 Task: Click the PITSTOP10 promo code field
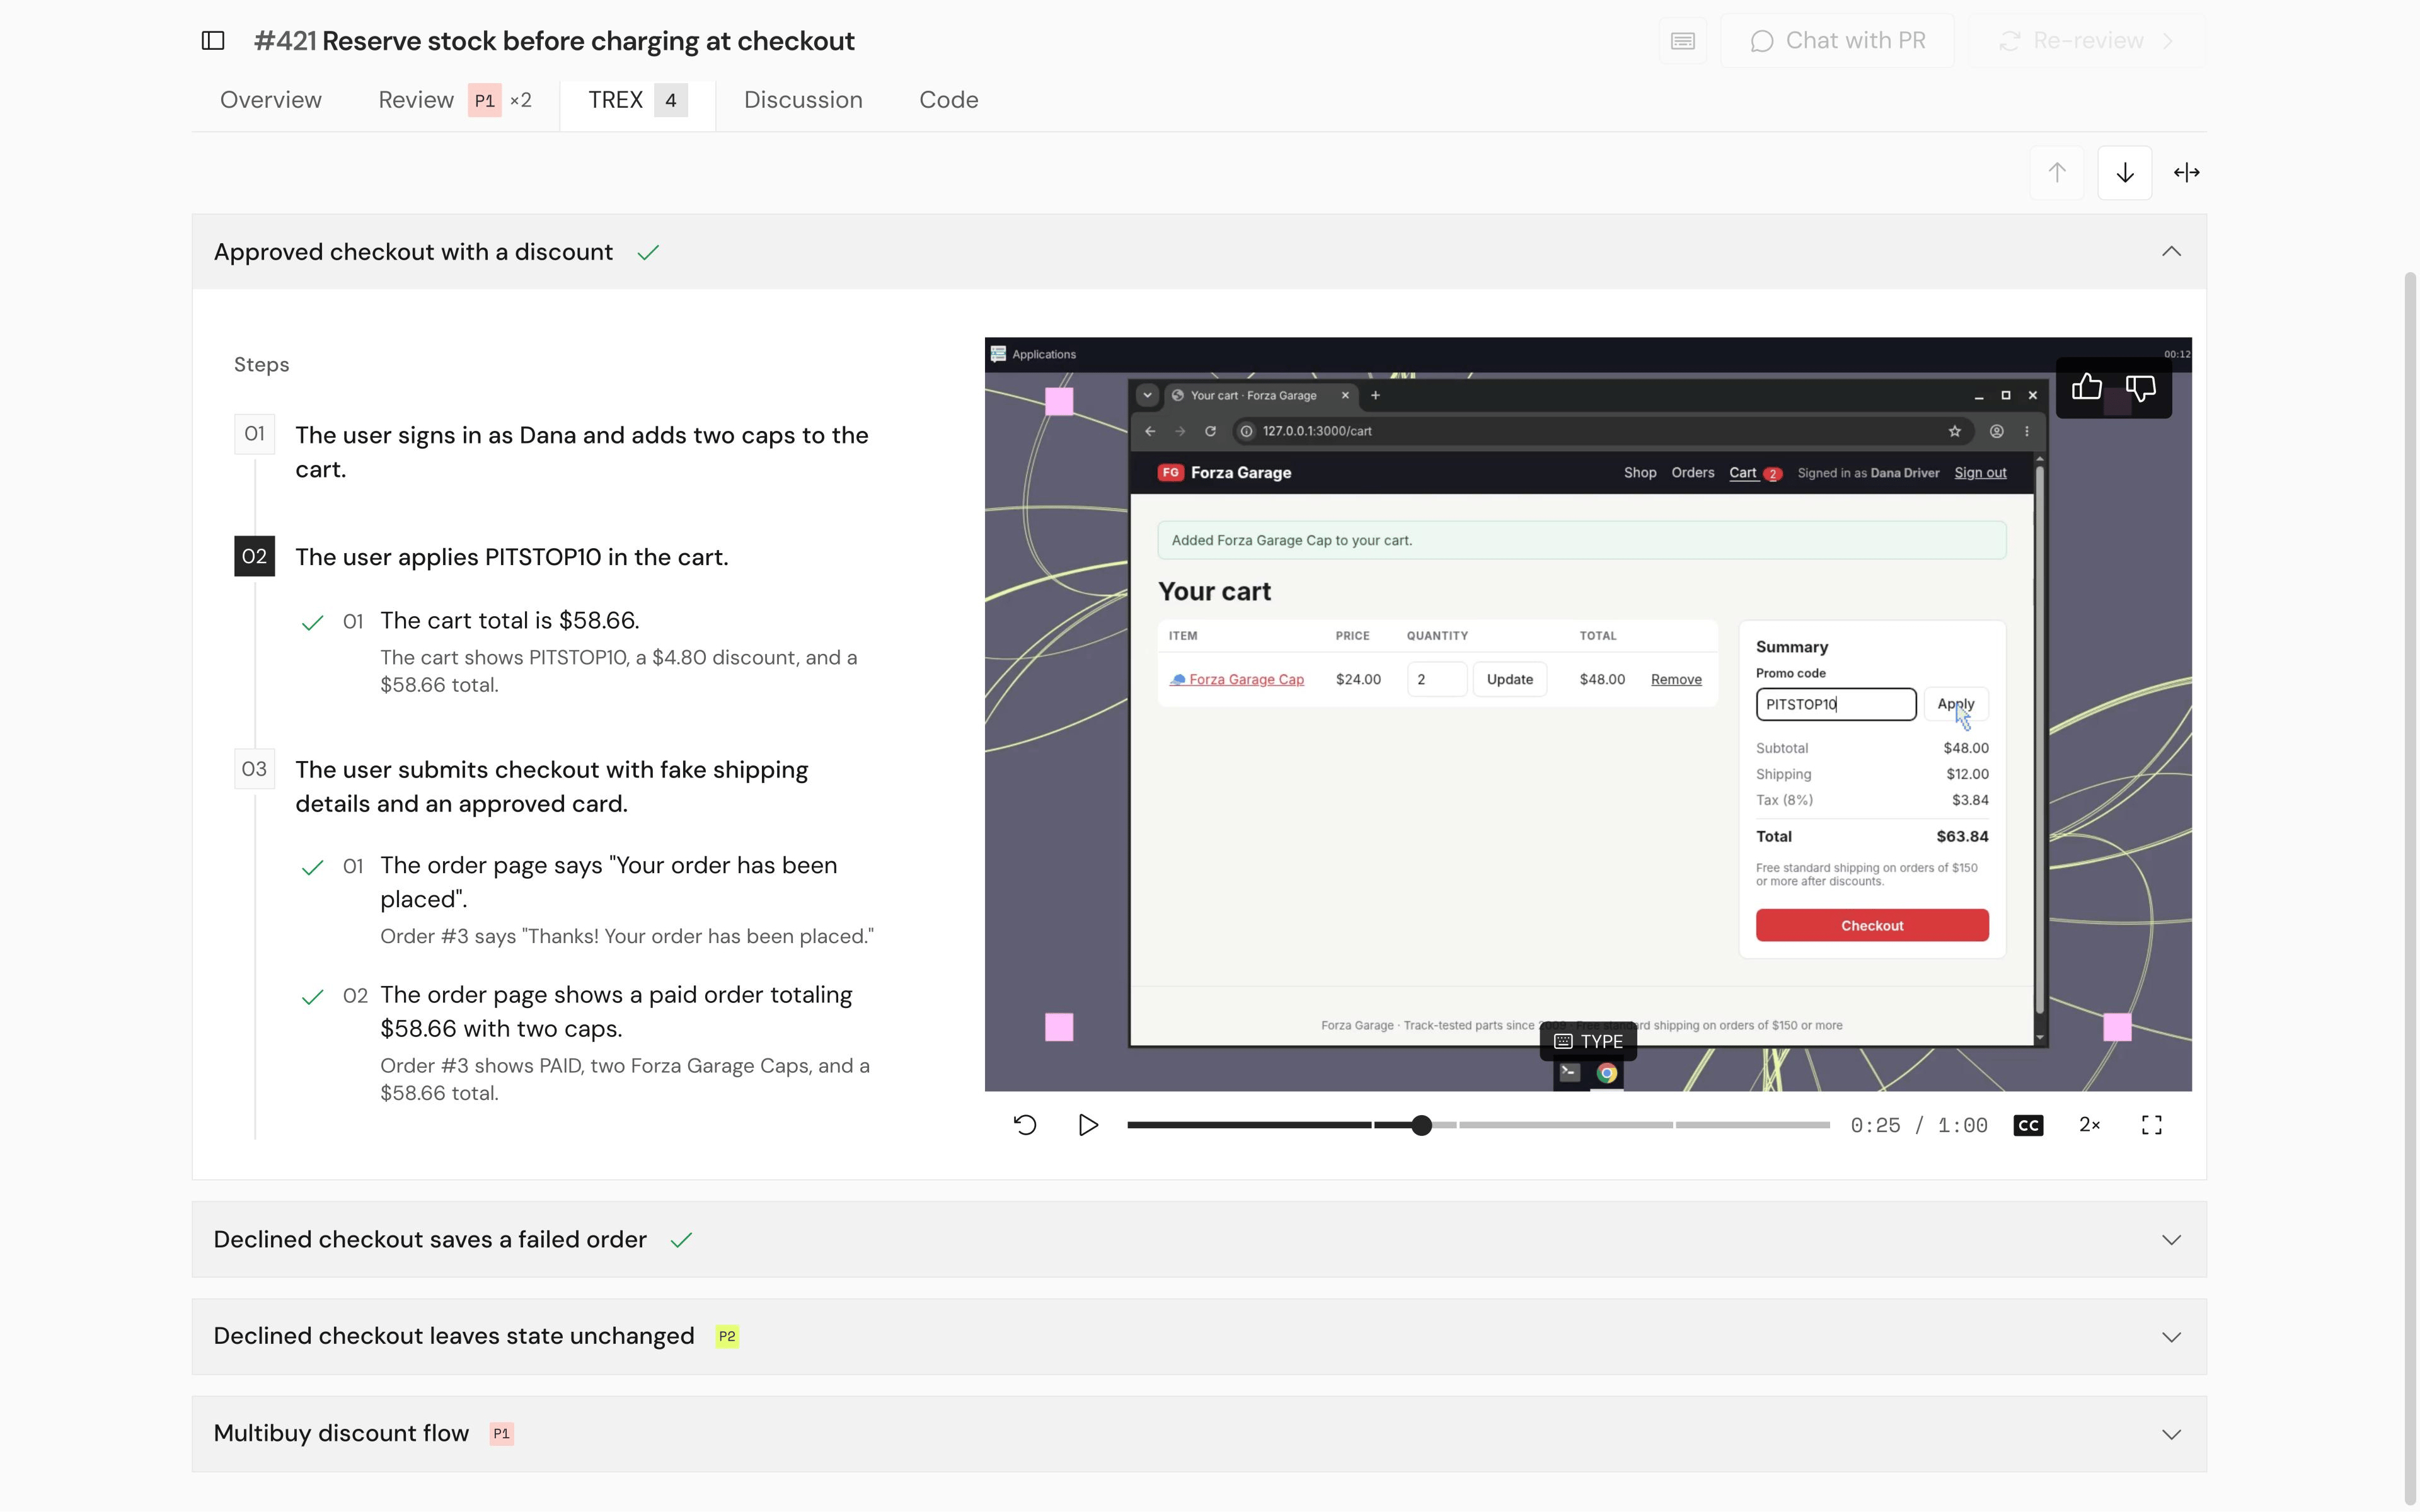click(x=1836, y=704)
